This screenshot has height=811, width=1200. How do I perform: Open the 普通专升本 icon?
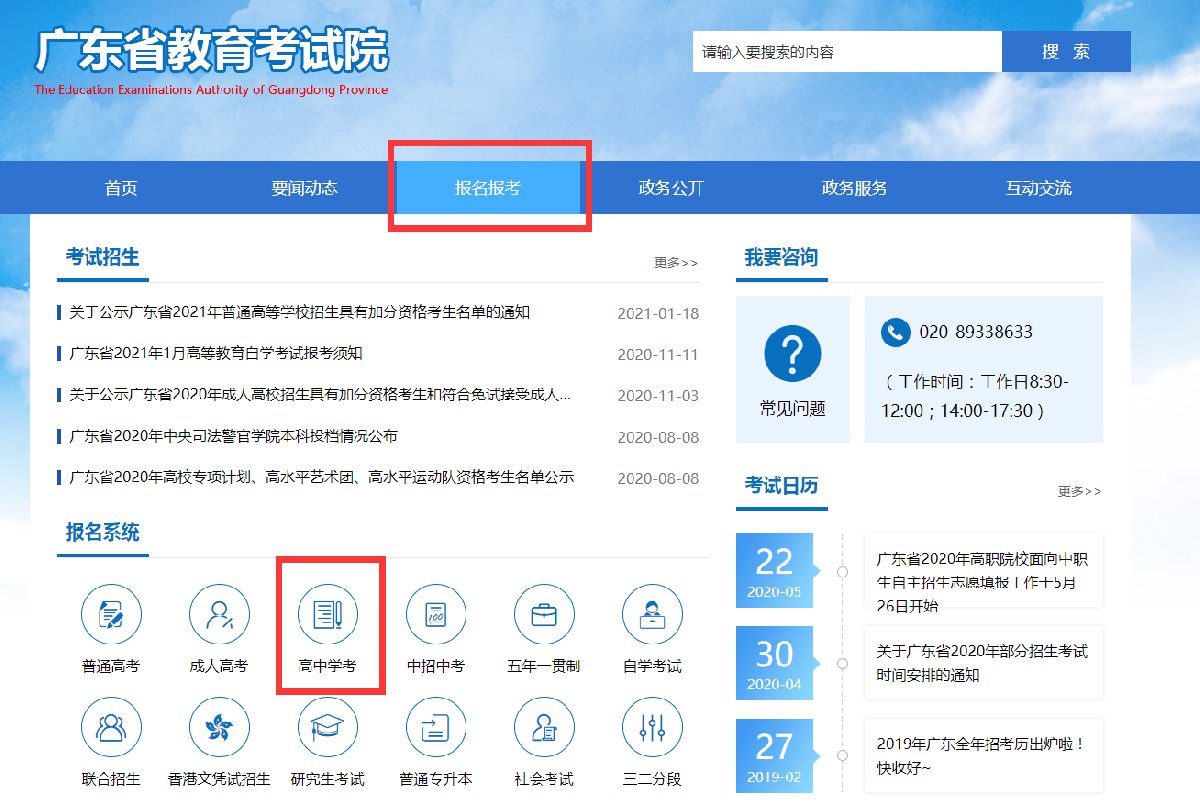pos(435,728)
